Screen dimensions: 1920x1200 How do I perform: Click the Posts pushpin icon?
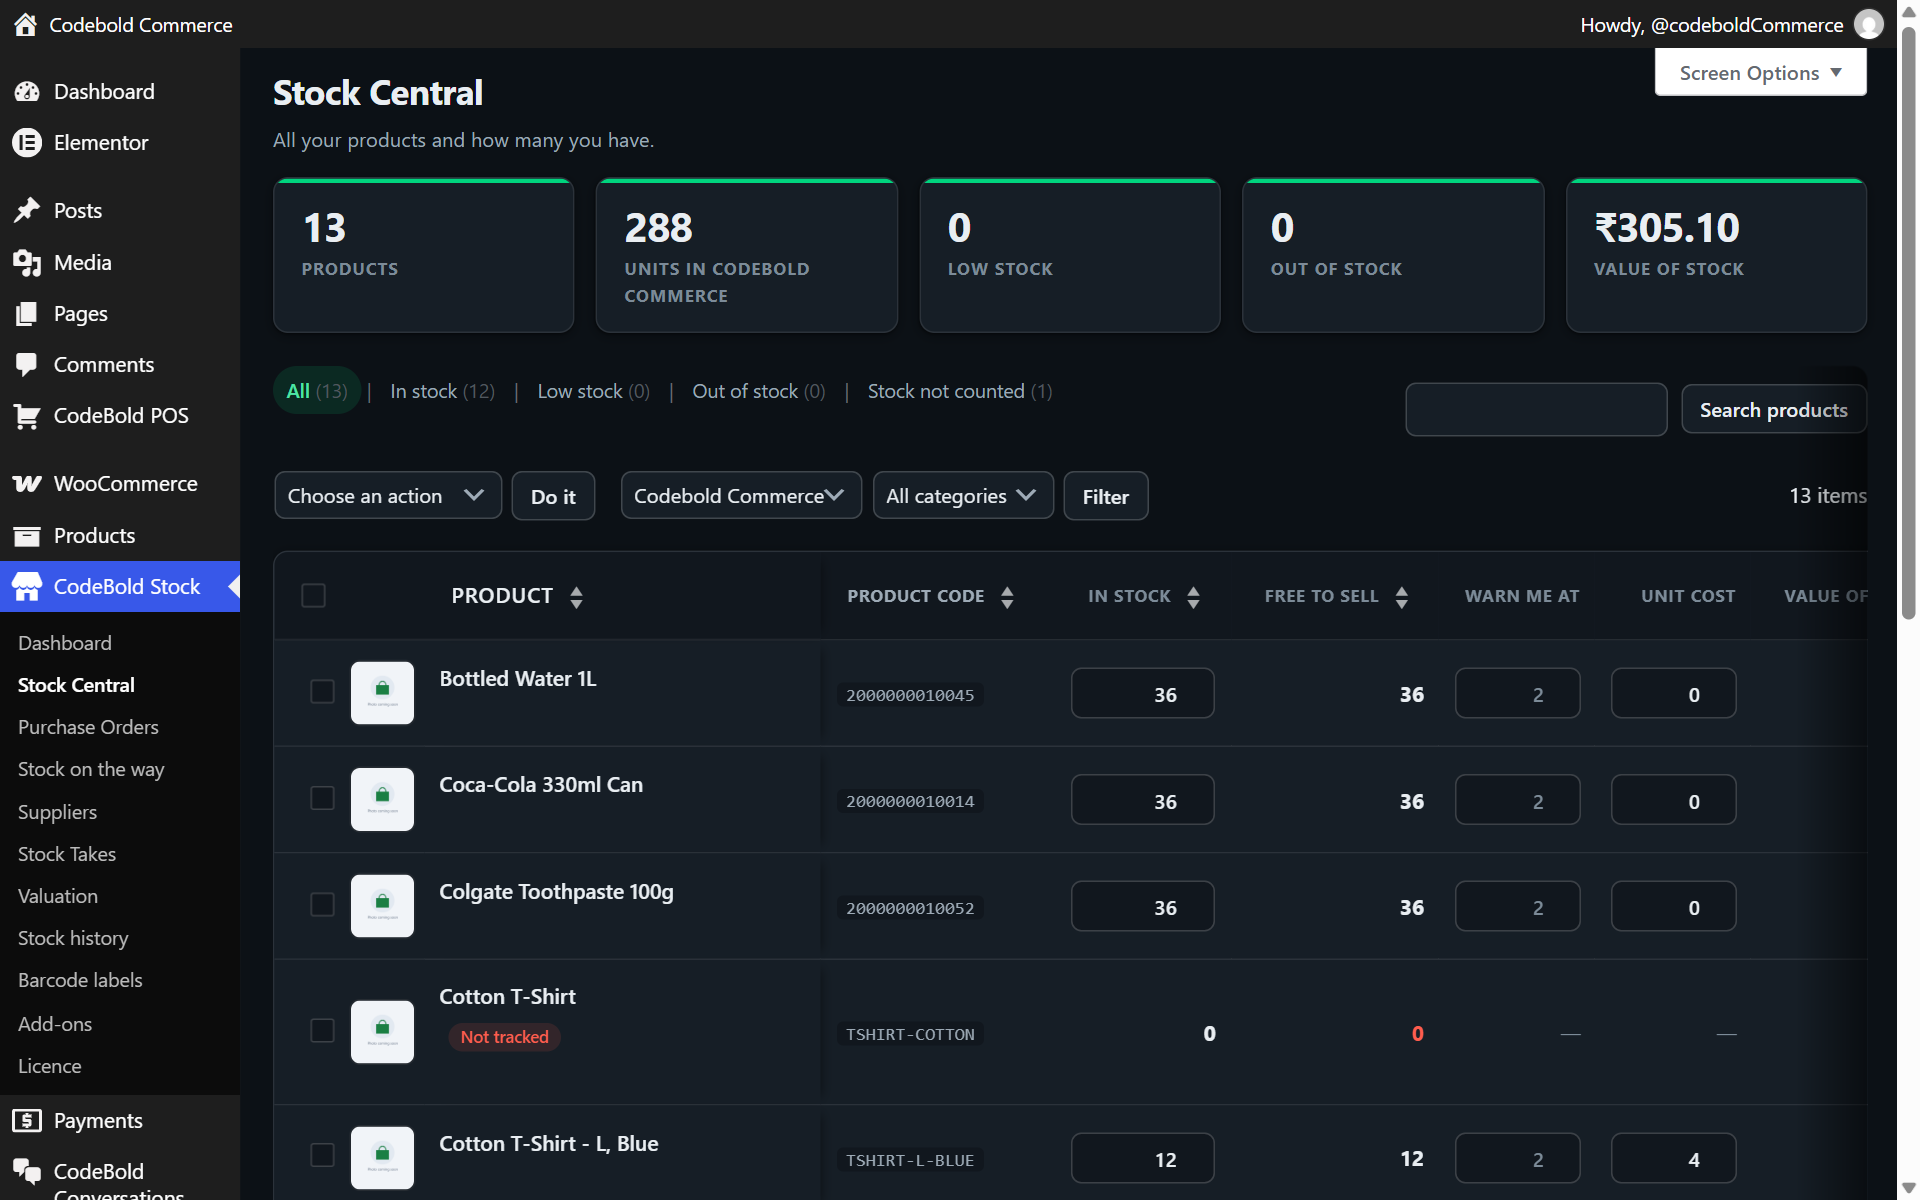coord(27,210)
